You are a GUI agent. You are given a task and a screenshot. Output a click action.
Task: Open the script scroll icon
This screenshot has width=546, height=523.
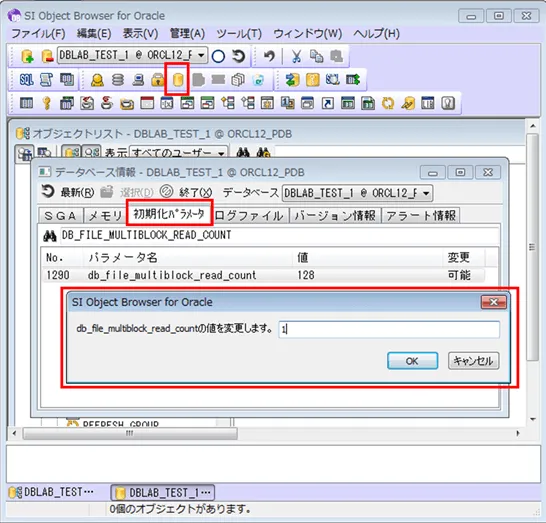[x=46, y=80]
